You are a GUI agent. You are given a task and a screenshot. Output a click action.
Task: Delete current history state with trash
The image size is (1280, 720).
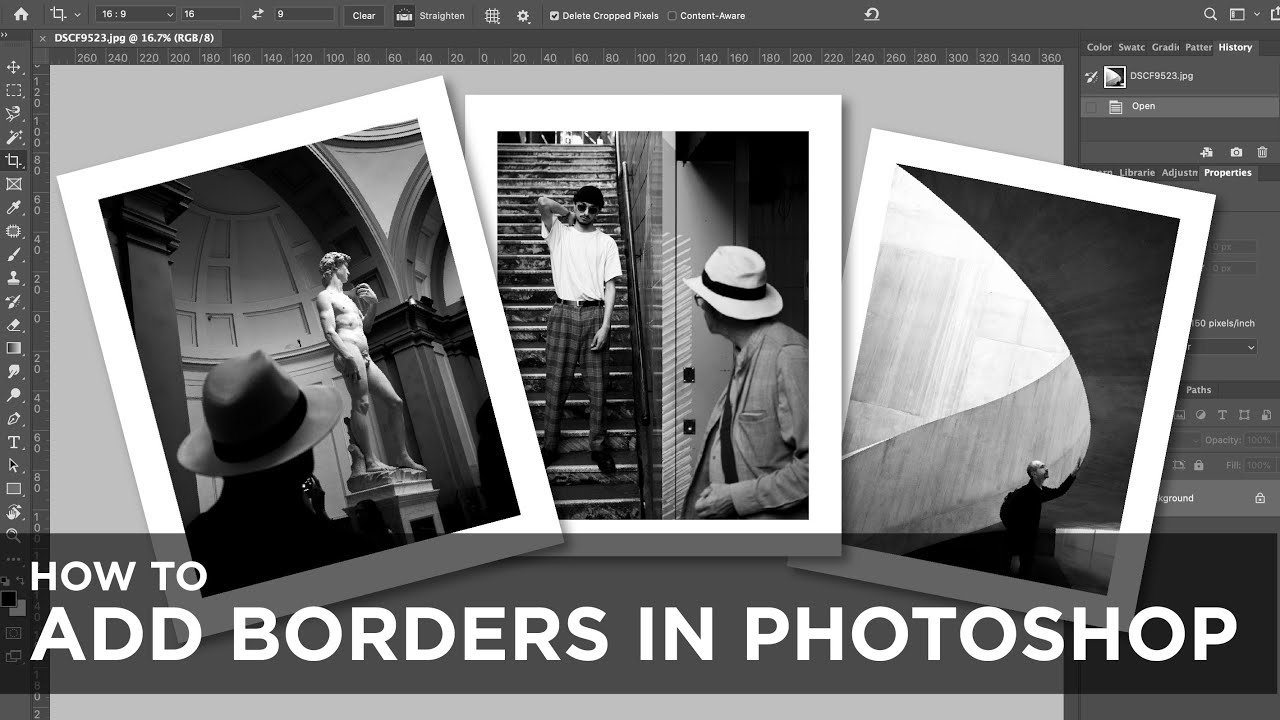(x=1262, y=152)
